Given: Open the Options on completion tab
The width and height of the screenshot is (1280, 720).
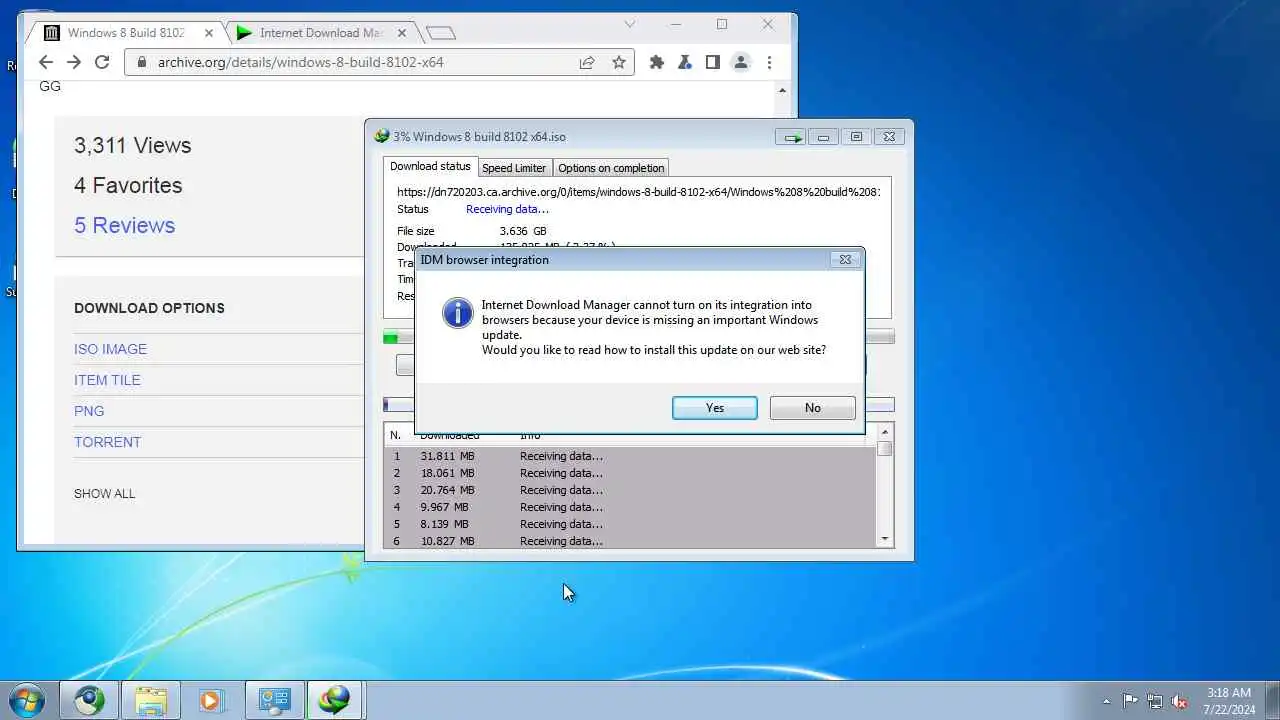Looking at the screenshot, I should (611, 168).
